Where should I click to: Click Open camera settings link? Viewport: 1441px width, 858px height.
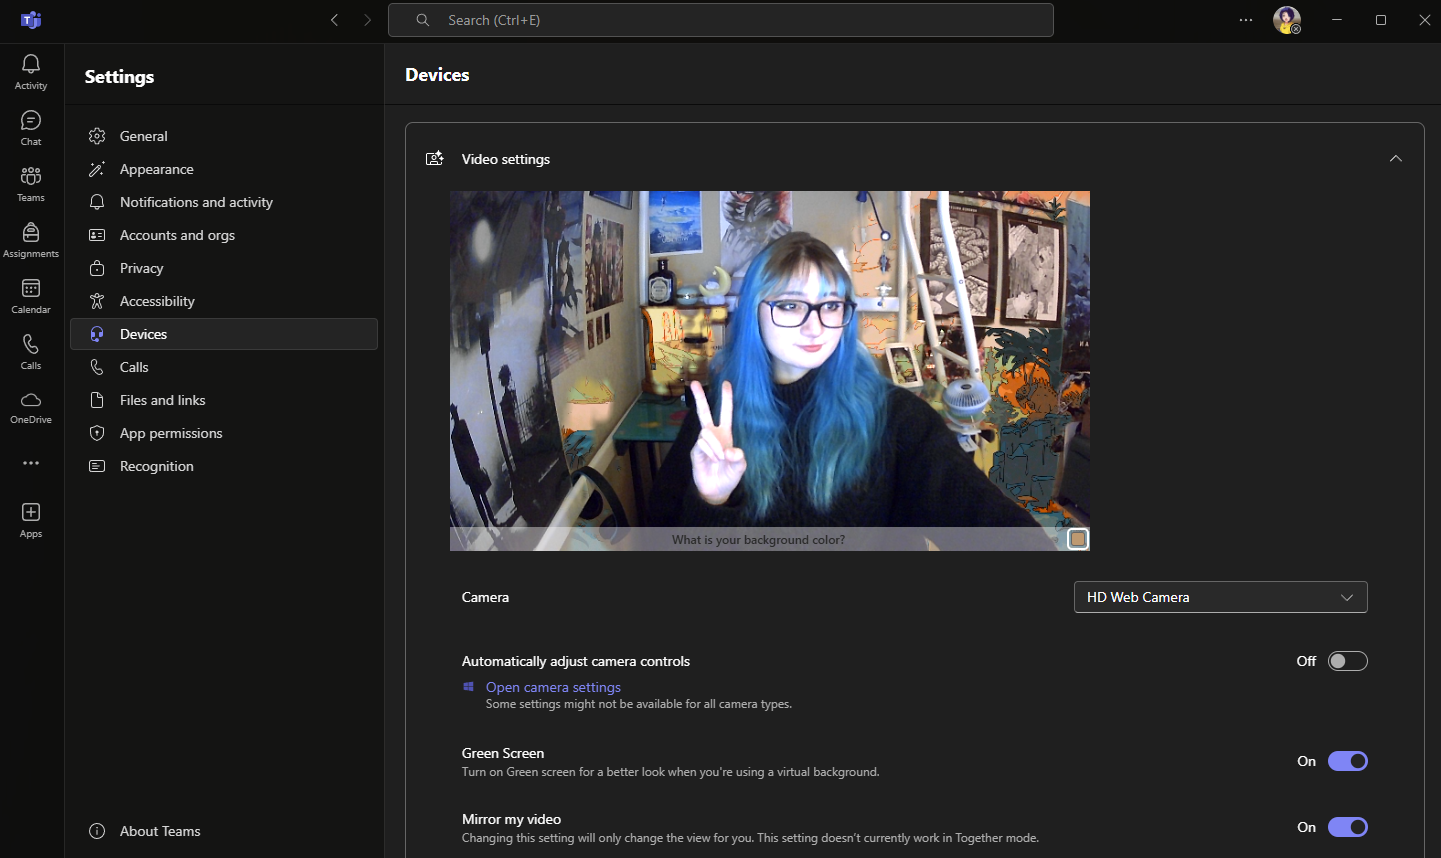click(x=553, y=687)
